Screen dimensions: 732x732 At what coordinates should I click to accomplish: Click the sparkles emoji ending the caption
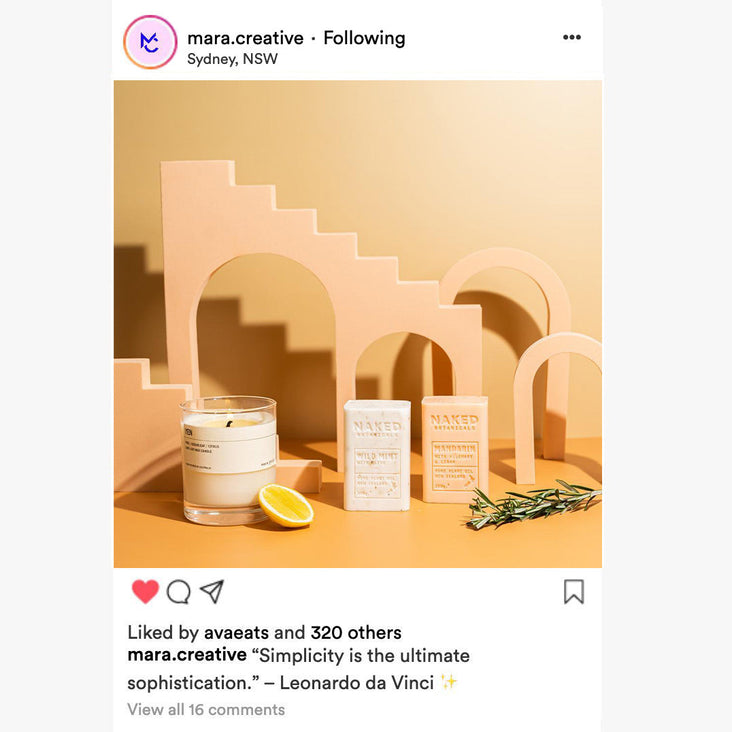point(449,683)
